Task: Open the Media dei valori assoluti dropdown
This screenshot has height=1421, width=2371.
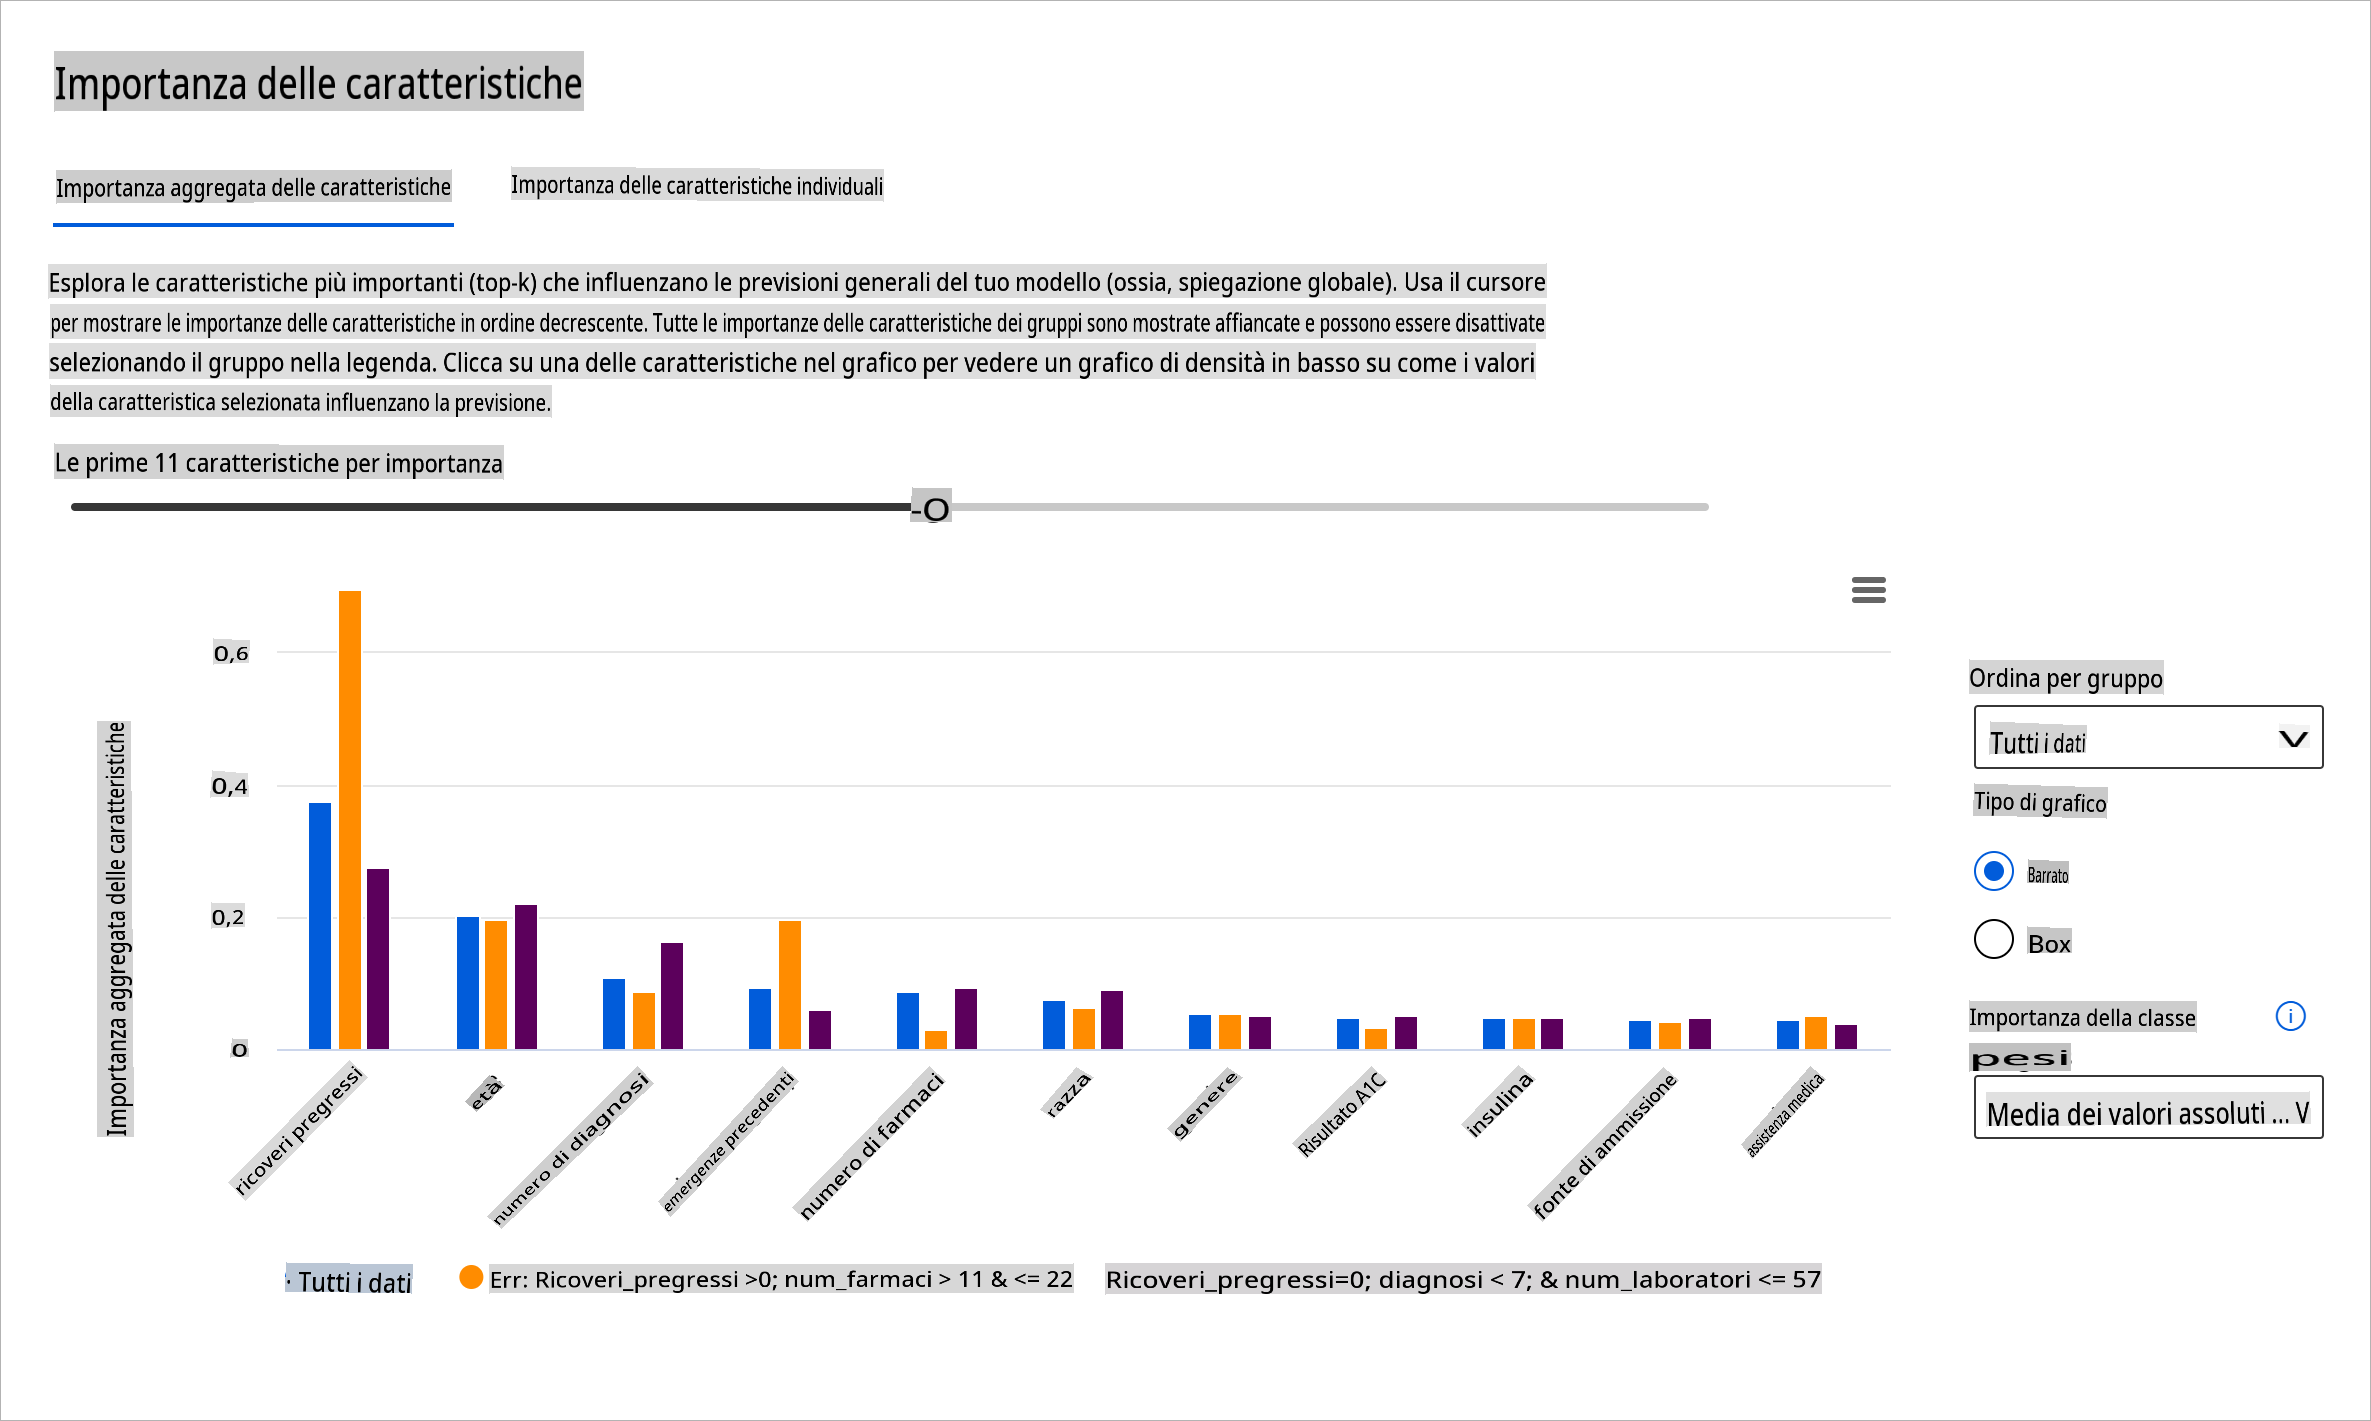Action: pos(2147,1108)
